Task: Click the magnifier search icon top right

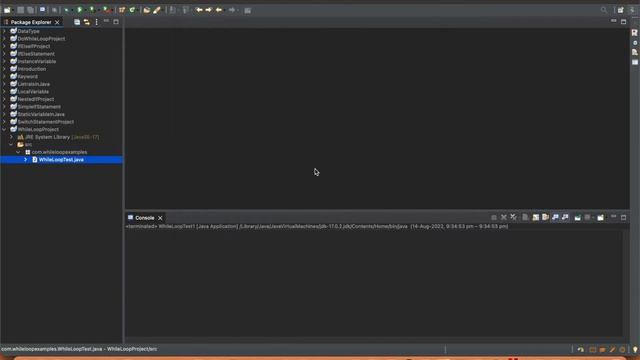Action: [x=604, y=10]
